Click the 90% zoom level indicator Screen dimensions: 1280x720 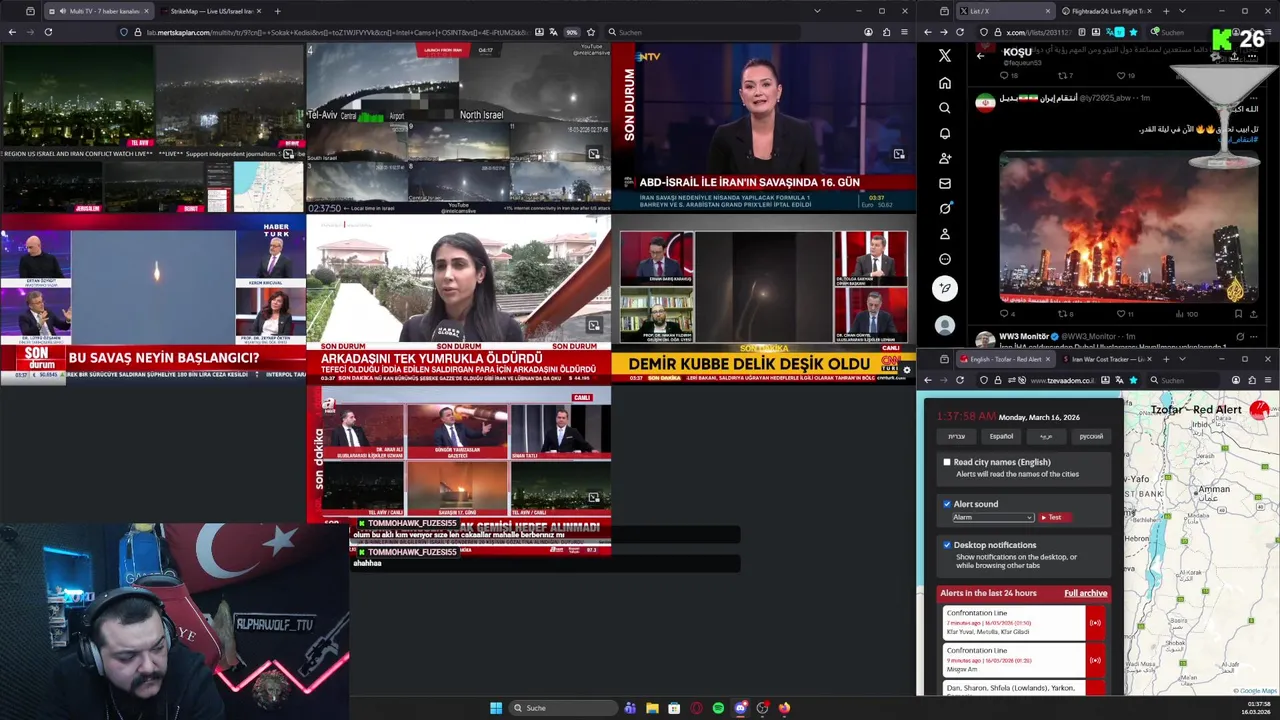click(x=572, y=32)
